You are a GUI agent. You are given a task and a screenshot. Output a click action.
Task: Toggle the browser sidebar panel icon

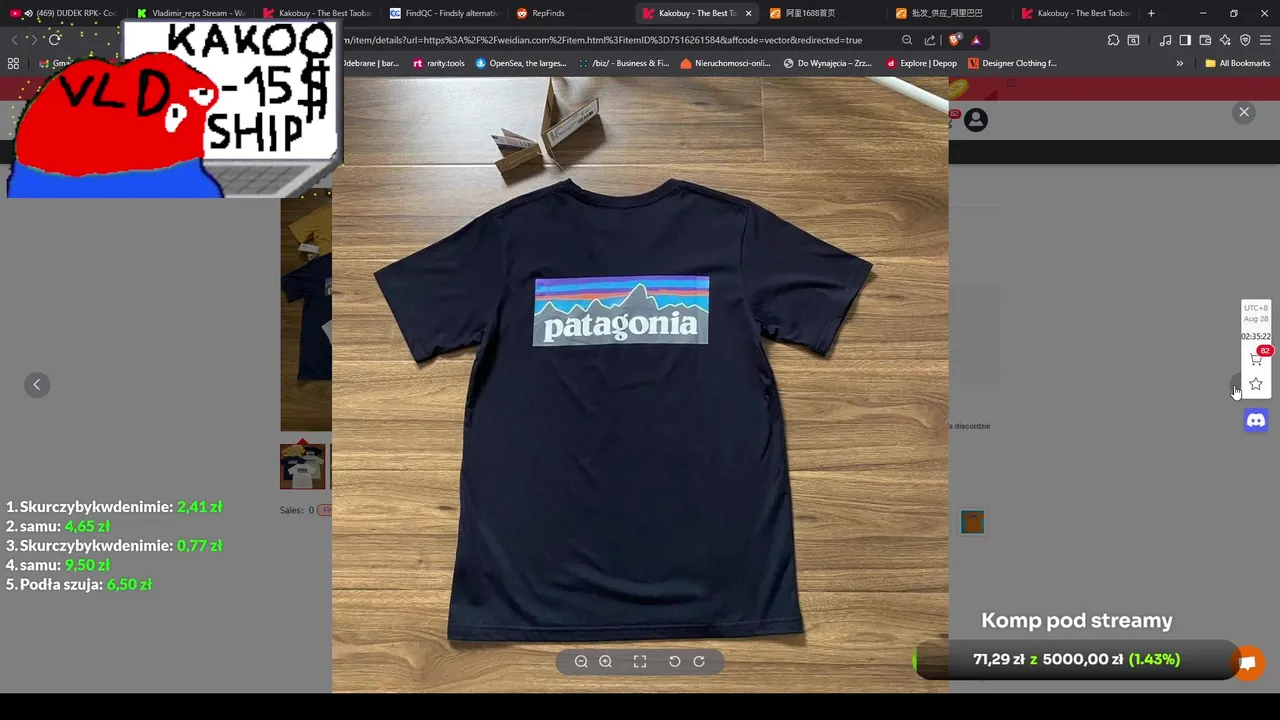1185,40
